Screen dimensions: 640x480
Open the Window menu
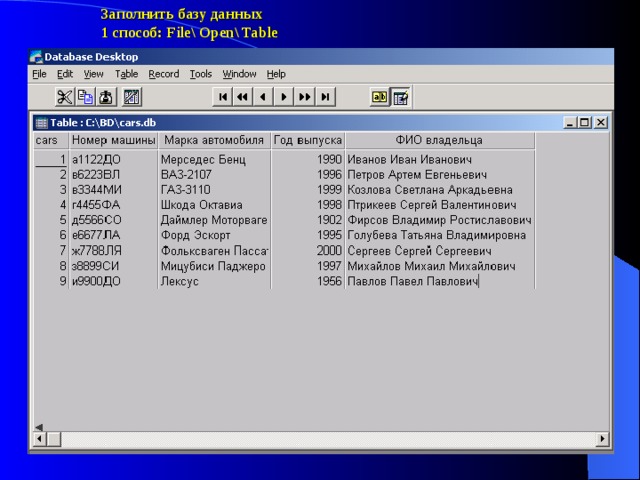pos(239,74)
